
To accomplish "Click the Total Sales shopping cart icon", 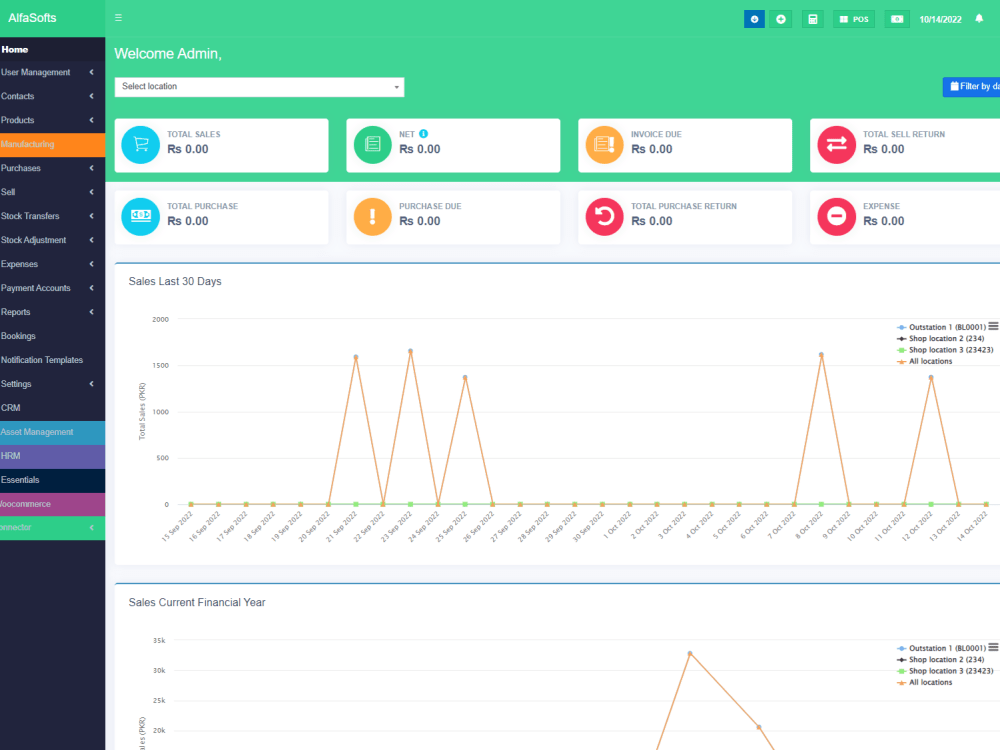I will pos(140,145).
